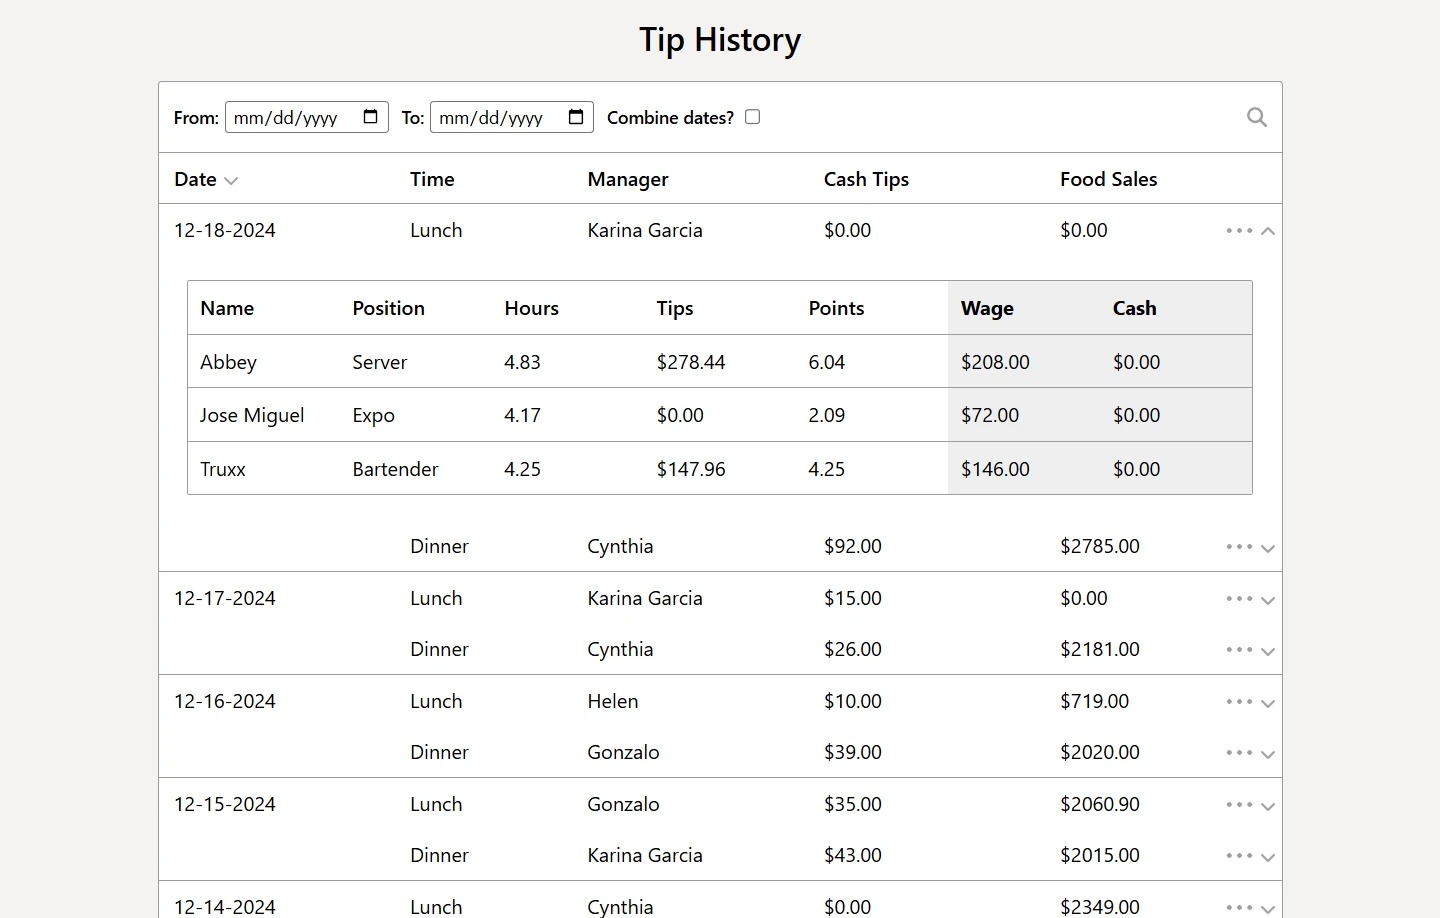Click the To date input field
The height and width of the screenshot is (918, 1440).
(x=495, y=116)
